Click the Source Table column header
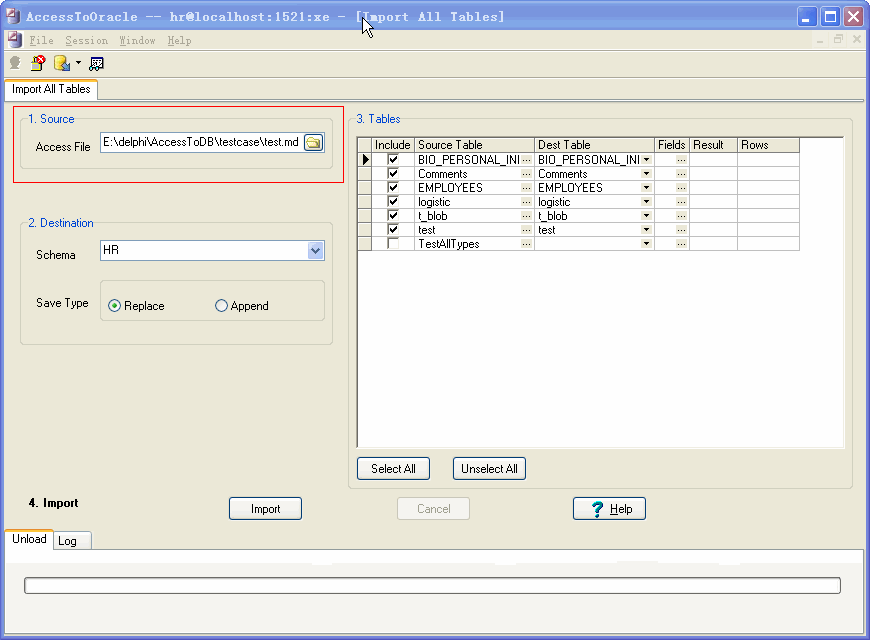Image resolution: width=870 pixels, height=640 pixels. pos(474,145)
